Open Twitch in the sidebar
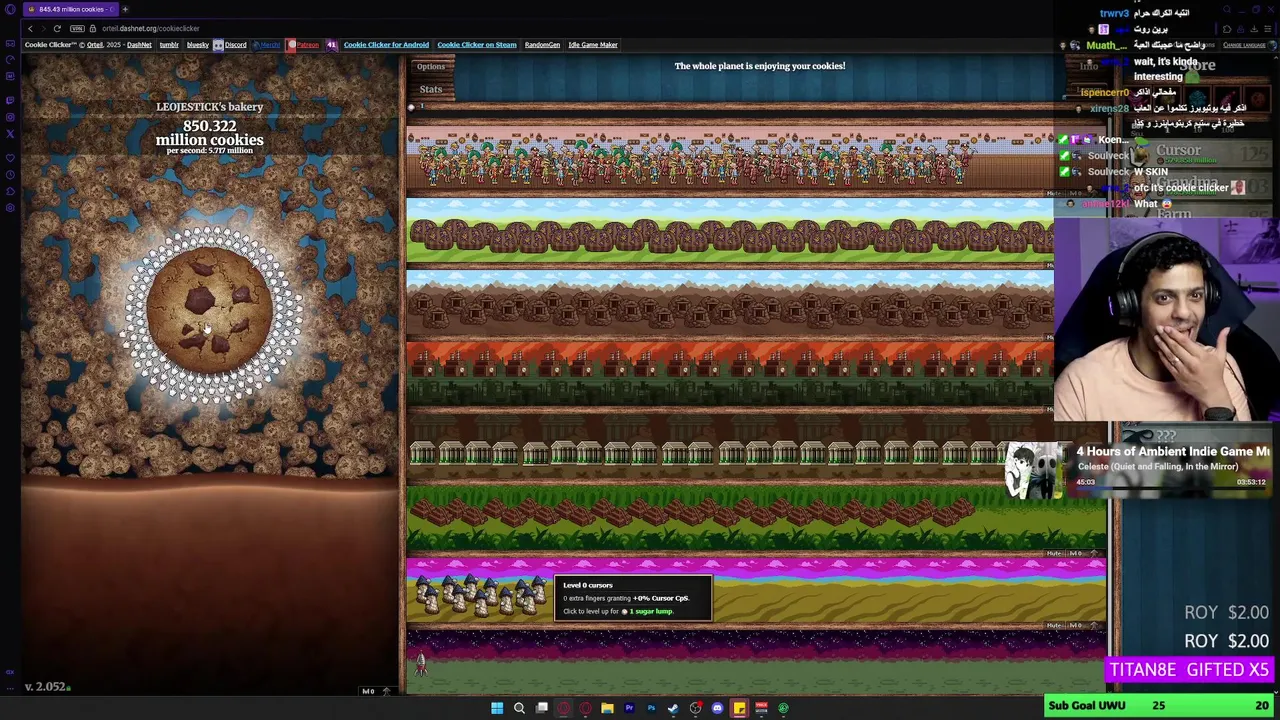Viewport: 1280px width, 720px height. (x=10, y=101)
